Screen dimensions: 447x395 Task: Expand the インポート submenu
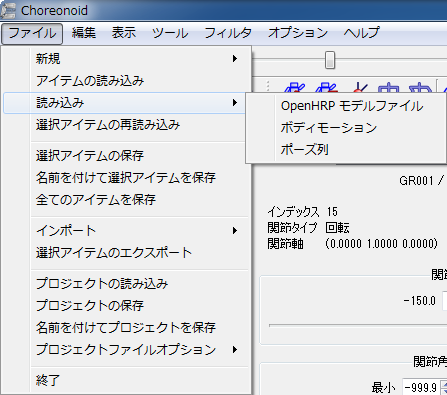127,231
